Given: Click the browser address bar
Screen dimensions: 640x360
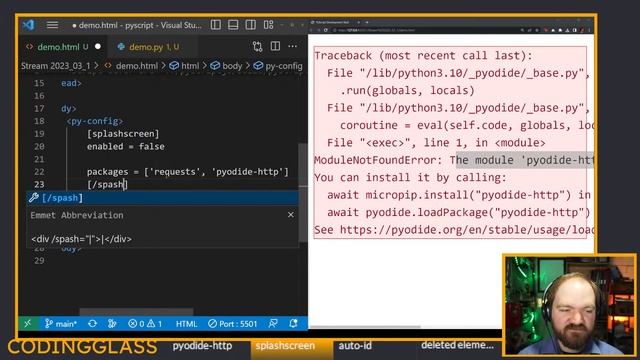Looking at the screenshot, I should pyautogui.click(x=424, y=30).
